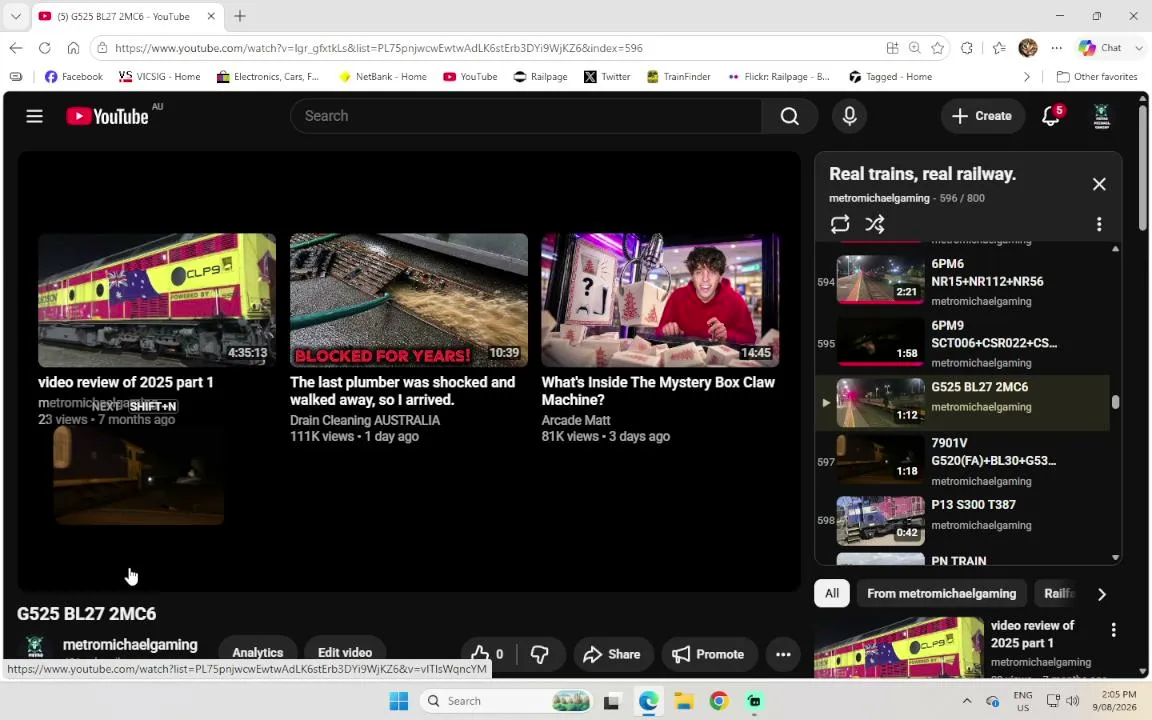Select the From metromichaelgaming chip

[941, 594]
